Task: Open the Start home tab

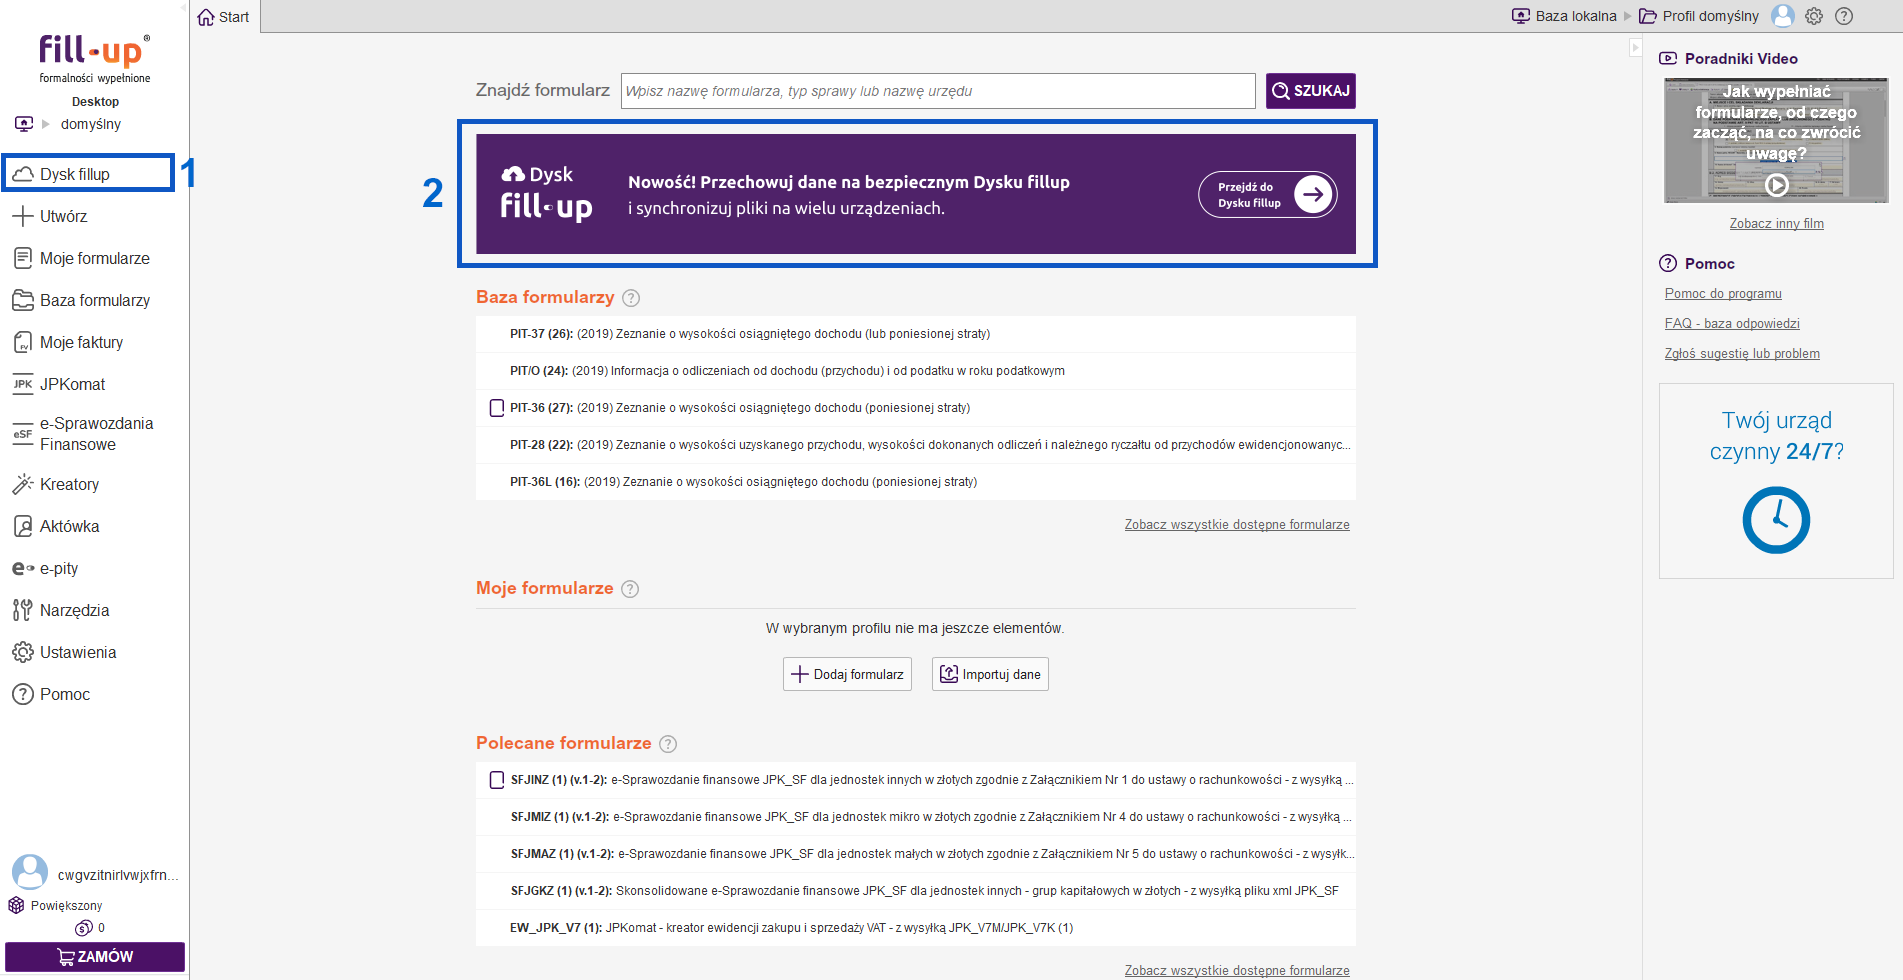Action: click(224, 17)
